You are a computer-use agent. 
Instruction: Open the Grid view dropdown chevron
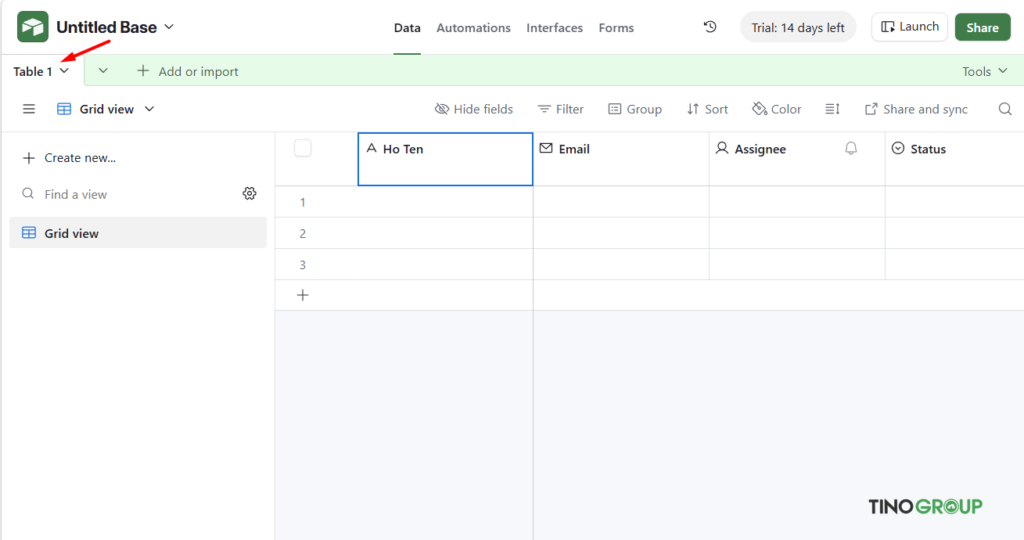click(x=150, y=109)
